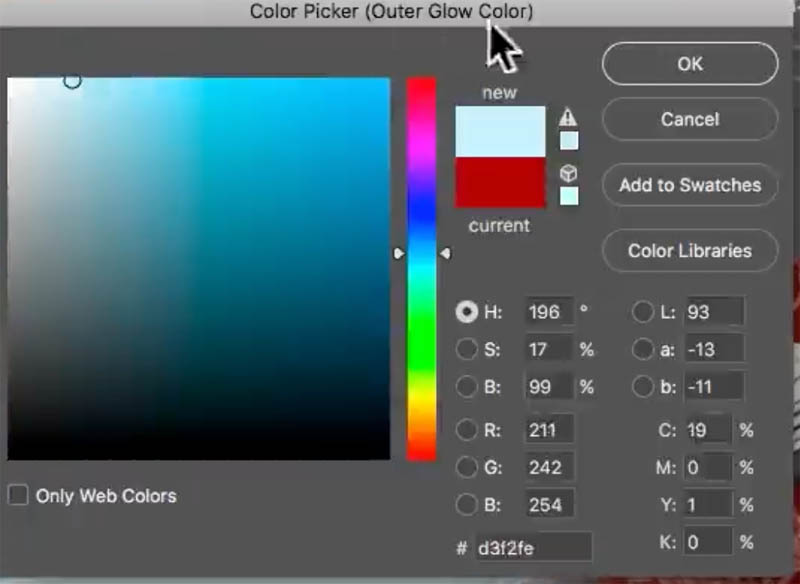Screen dimensions: 800x584
Task: Click the hex color input field
Action: [x=534, y=547]
